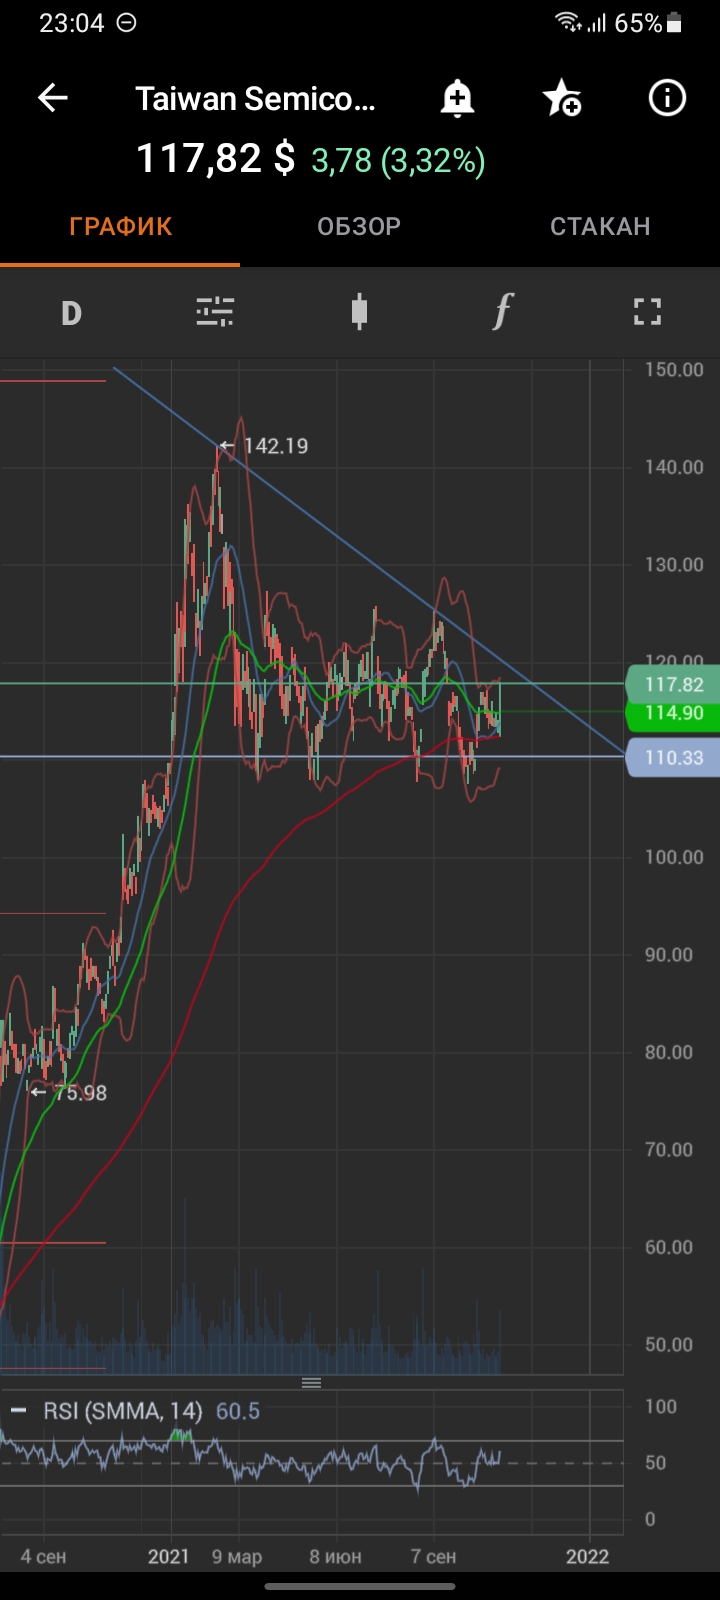Tap the 142.19 high marker
This screenshot has height=1600, width=720.
[265, 446]
